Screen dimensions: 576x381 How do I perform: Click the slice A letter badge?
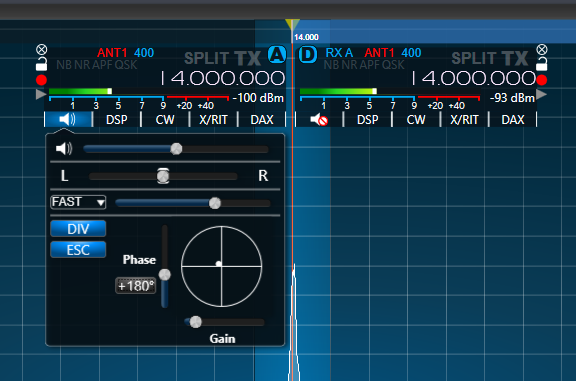click(x=277, y=55)
